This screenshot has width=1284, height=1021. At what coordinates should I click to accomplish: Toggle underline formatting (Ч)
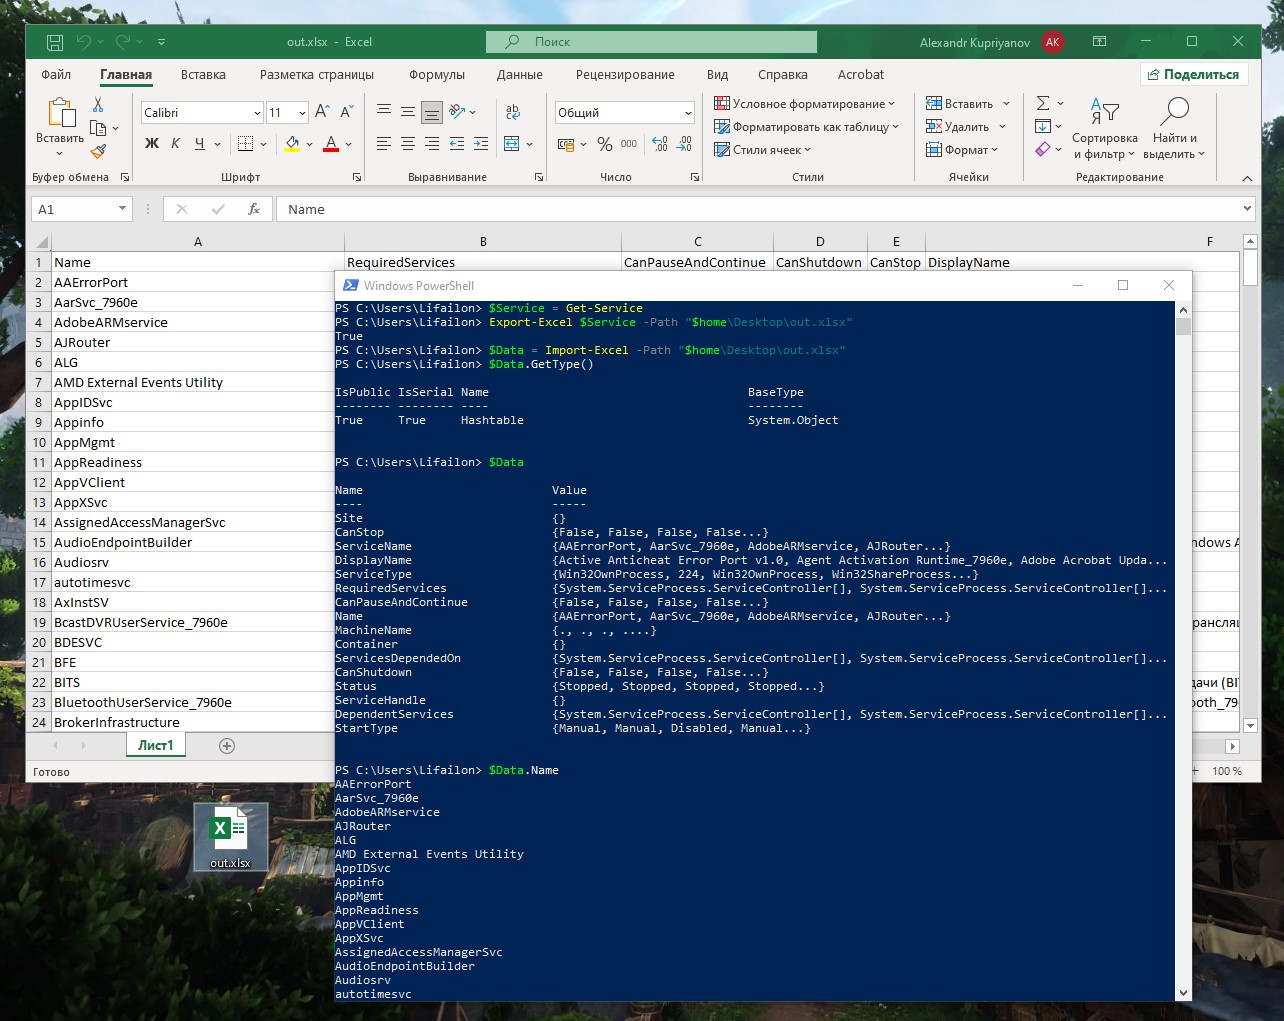[x=200, y=144]
